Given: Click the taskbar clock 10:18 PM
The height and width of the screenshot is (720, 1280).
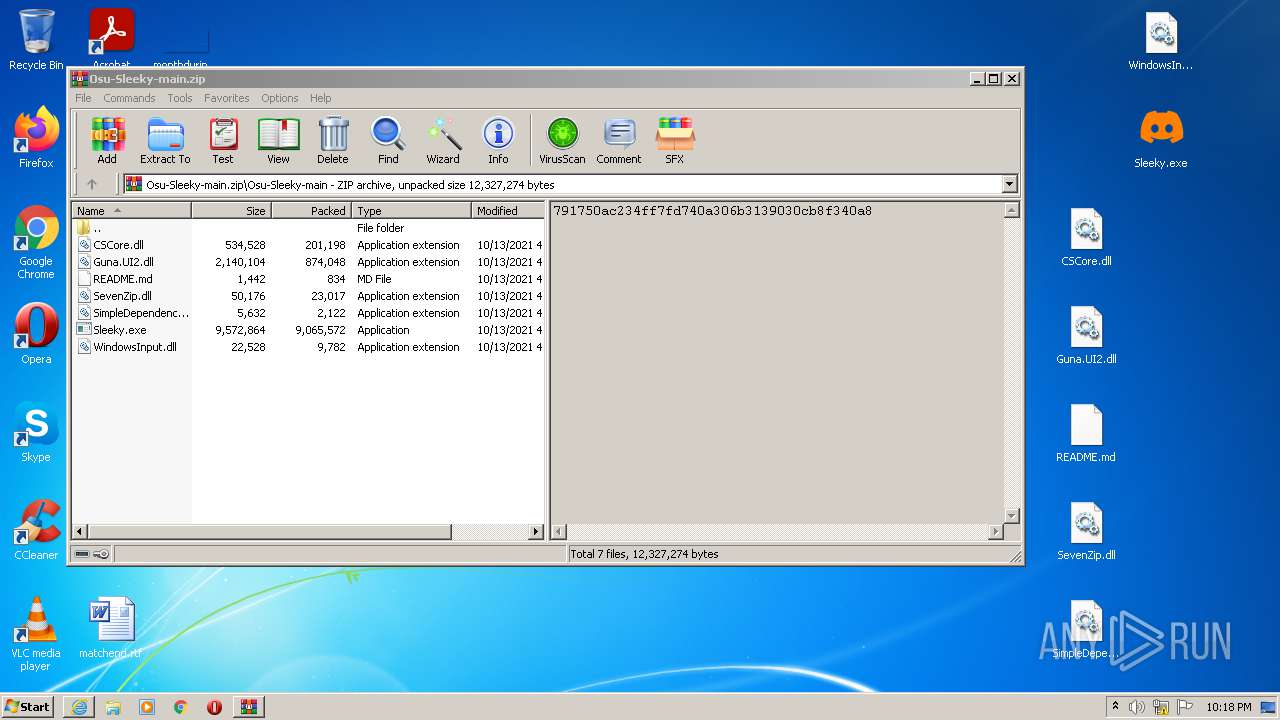Looking at the screenshot, I should tap(1229, 707).
